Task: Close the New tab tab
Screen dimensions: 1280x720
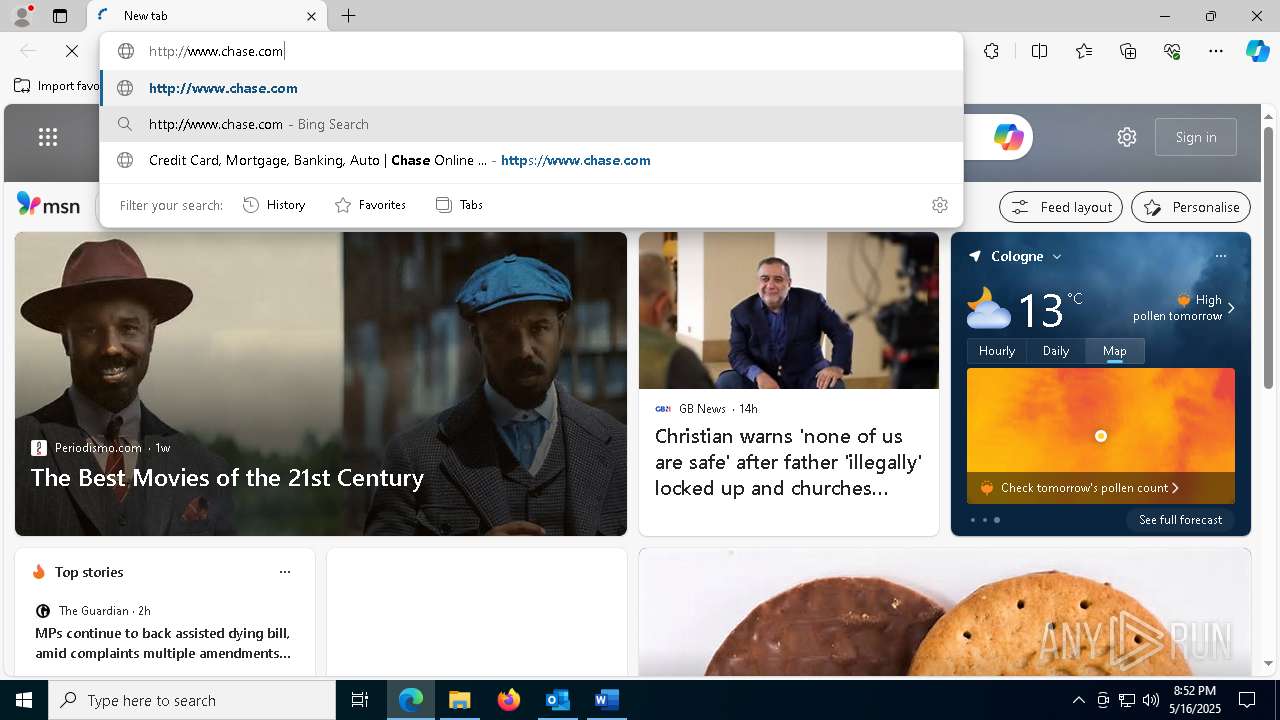Action: point(311,16)
